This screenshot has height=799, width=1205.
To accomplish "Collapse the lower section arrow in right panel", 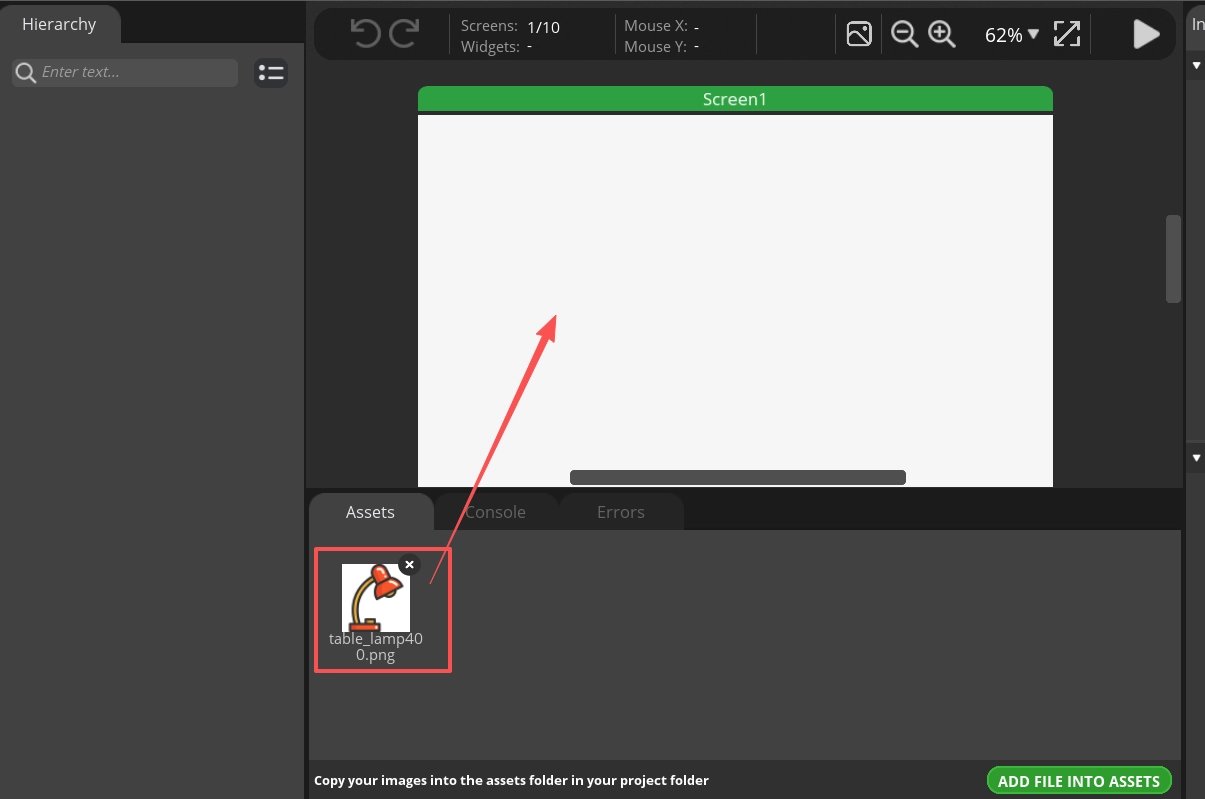I will pyautogui.click(x=1195, y=458).
